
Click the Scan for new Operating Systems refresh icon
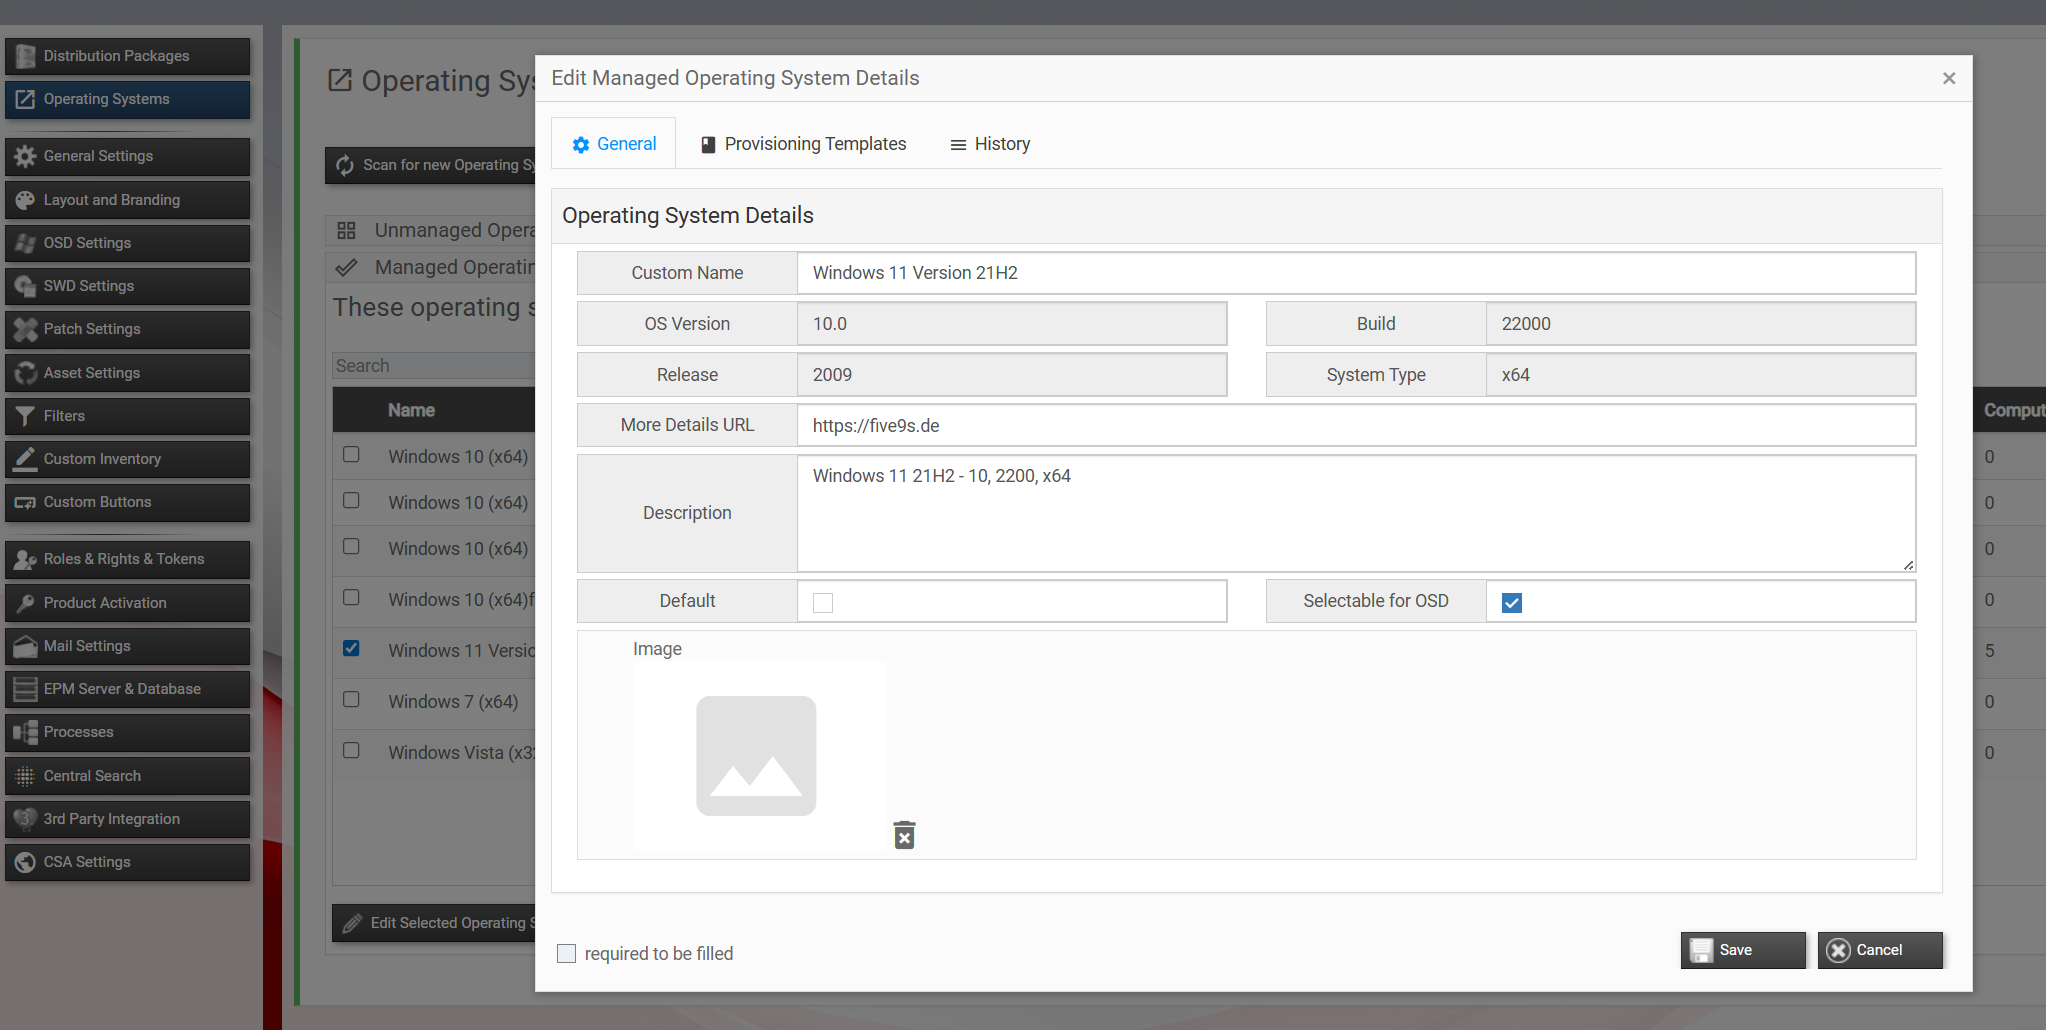345,165
